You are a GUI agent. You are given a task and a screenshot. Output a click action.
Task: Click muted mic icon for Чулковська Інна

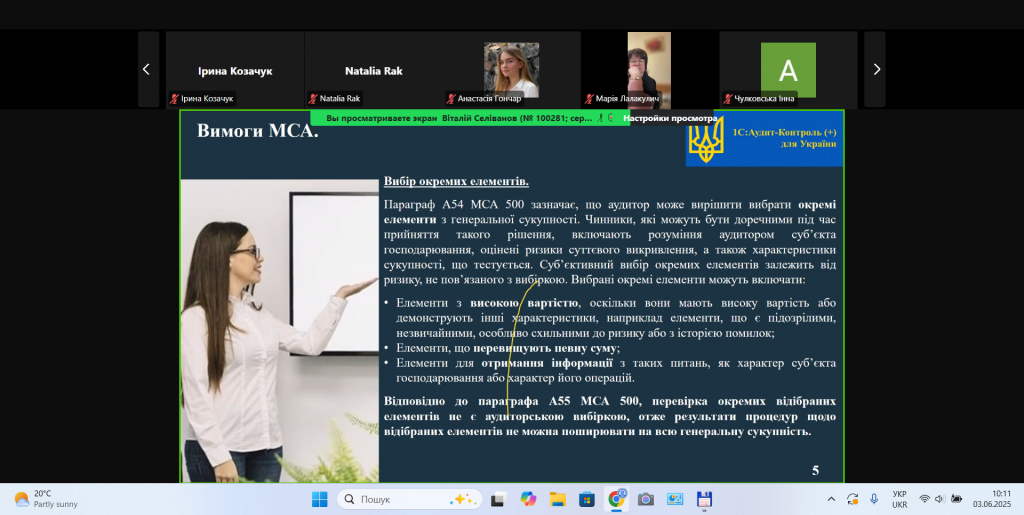(x=728, y=99)
